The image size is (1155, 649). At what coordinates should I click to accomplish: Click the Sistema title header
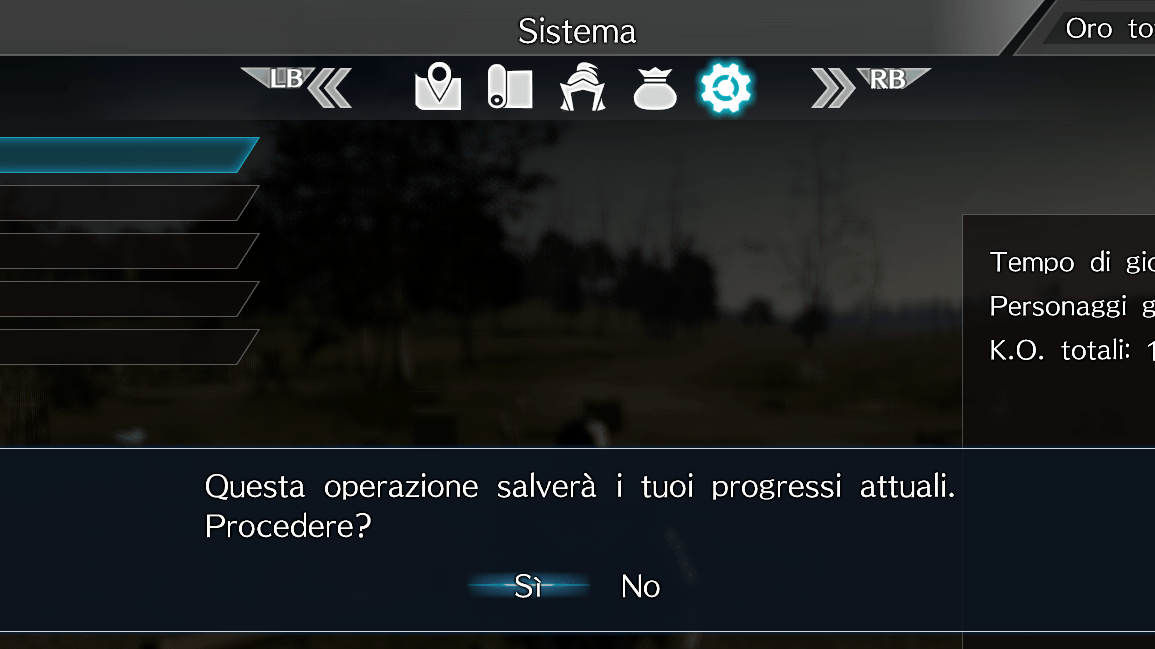577,31
